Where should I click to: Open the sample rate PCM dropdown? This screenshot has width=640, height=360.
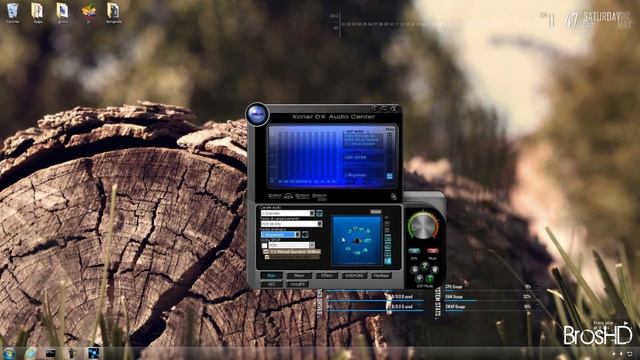pyautogui.click(x=292, y=224)
